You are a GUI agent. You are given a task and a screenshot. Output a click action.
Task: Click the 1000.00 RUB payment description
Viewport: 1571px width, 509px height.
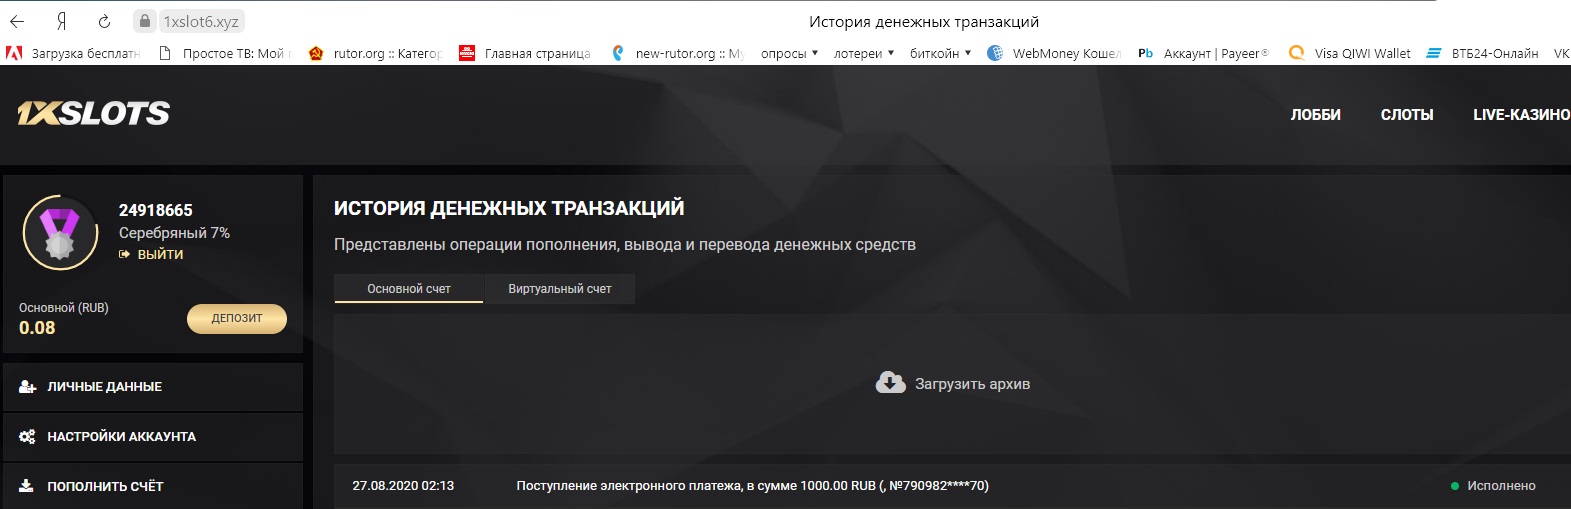coord(752,486)
